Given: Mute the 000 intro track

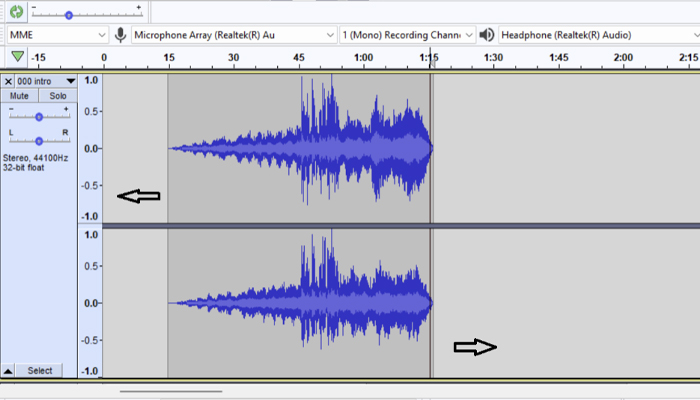Looking at the screenshot, I should click(19, 96).
